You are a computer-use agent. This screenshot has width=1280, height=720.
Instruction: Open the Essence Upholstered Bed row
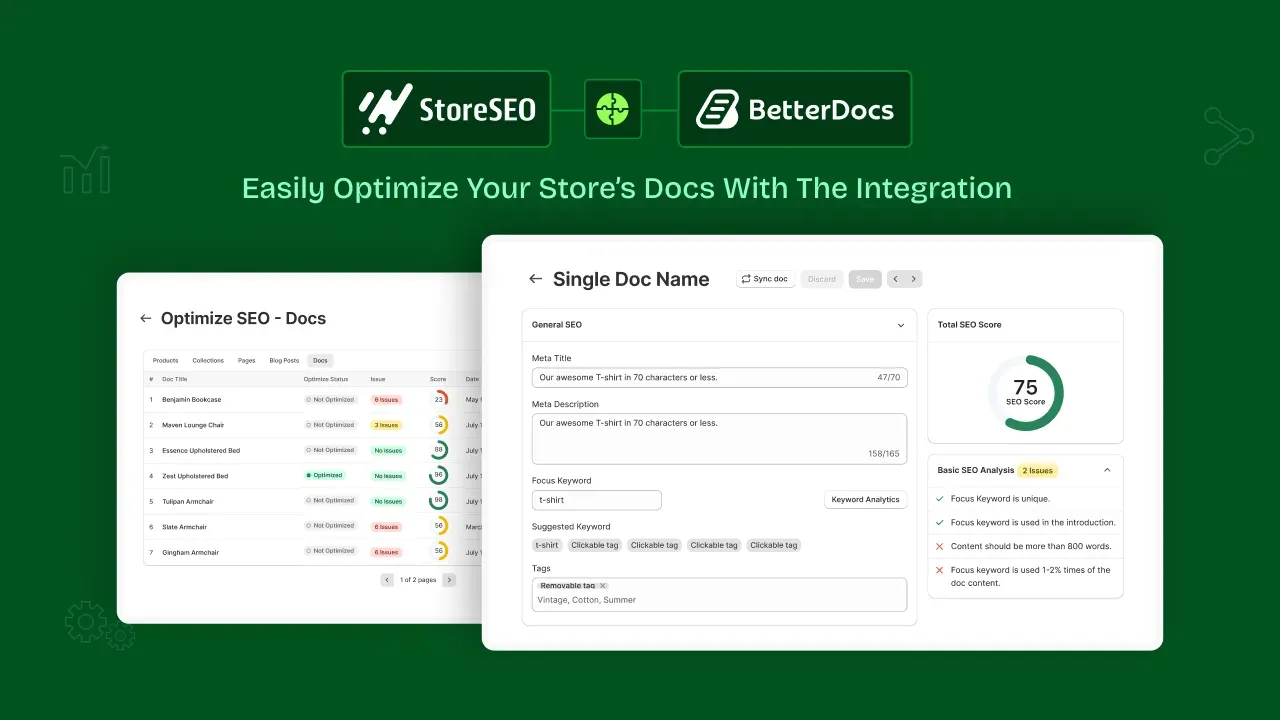(313, 450)
